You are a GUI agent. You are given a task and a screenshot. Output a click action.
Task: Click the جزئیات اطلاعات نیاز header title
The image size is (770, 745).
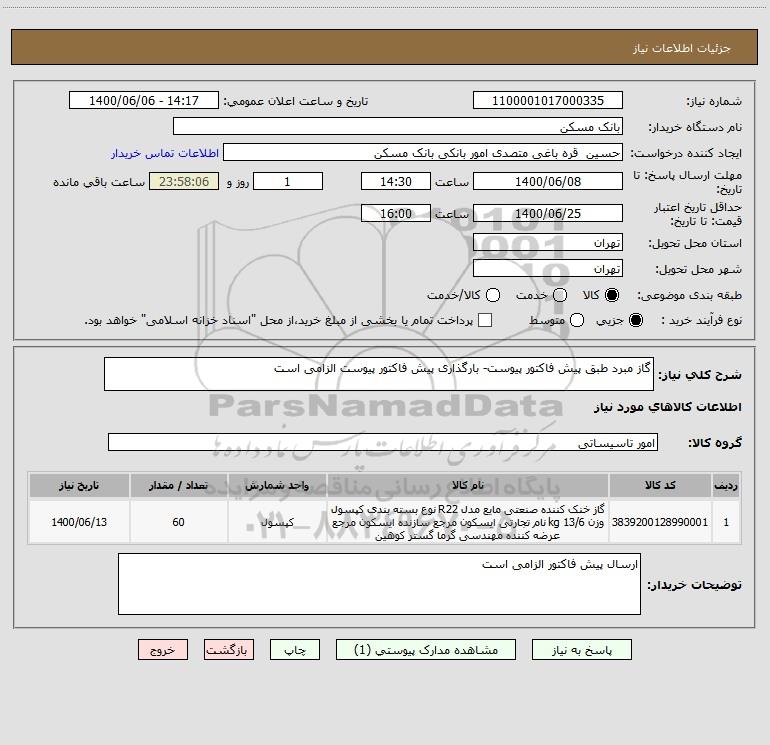point(682,48)
